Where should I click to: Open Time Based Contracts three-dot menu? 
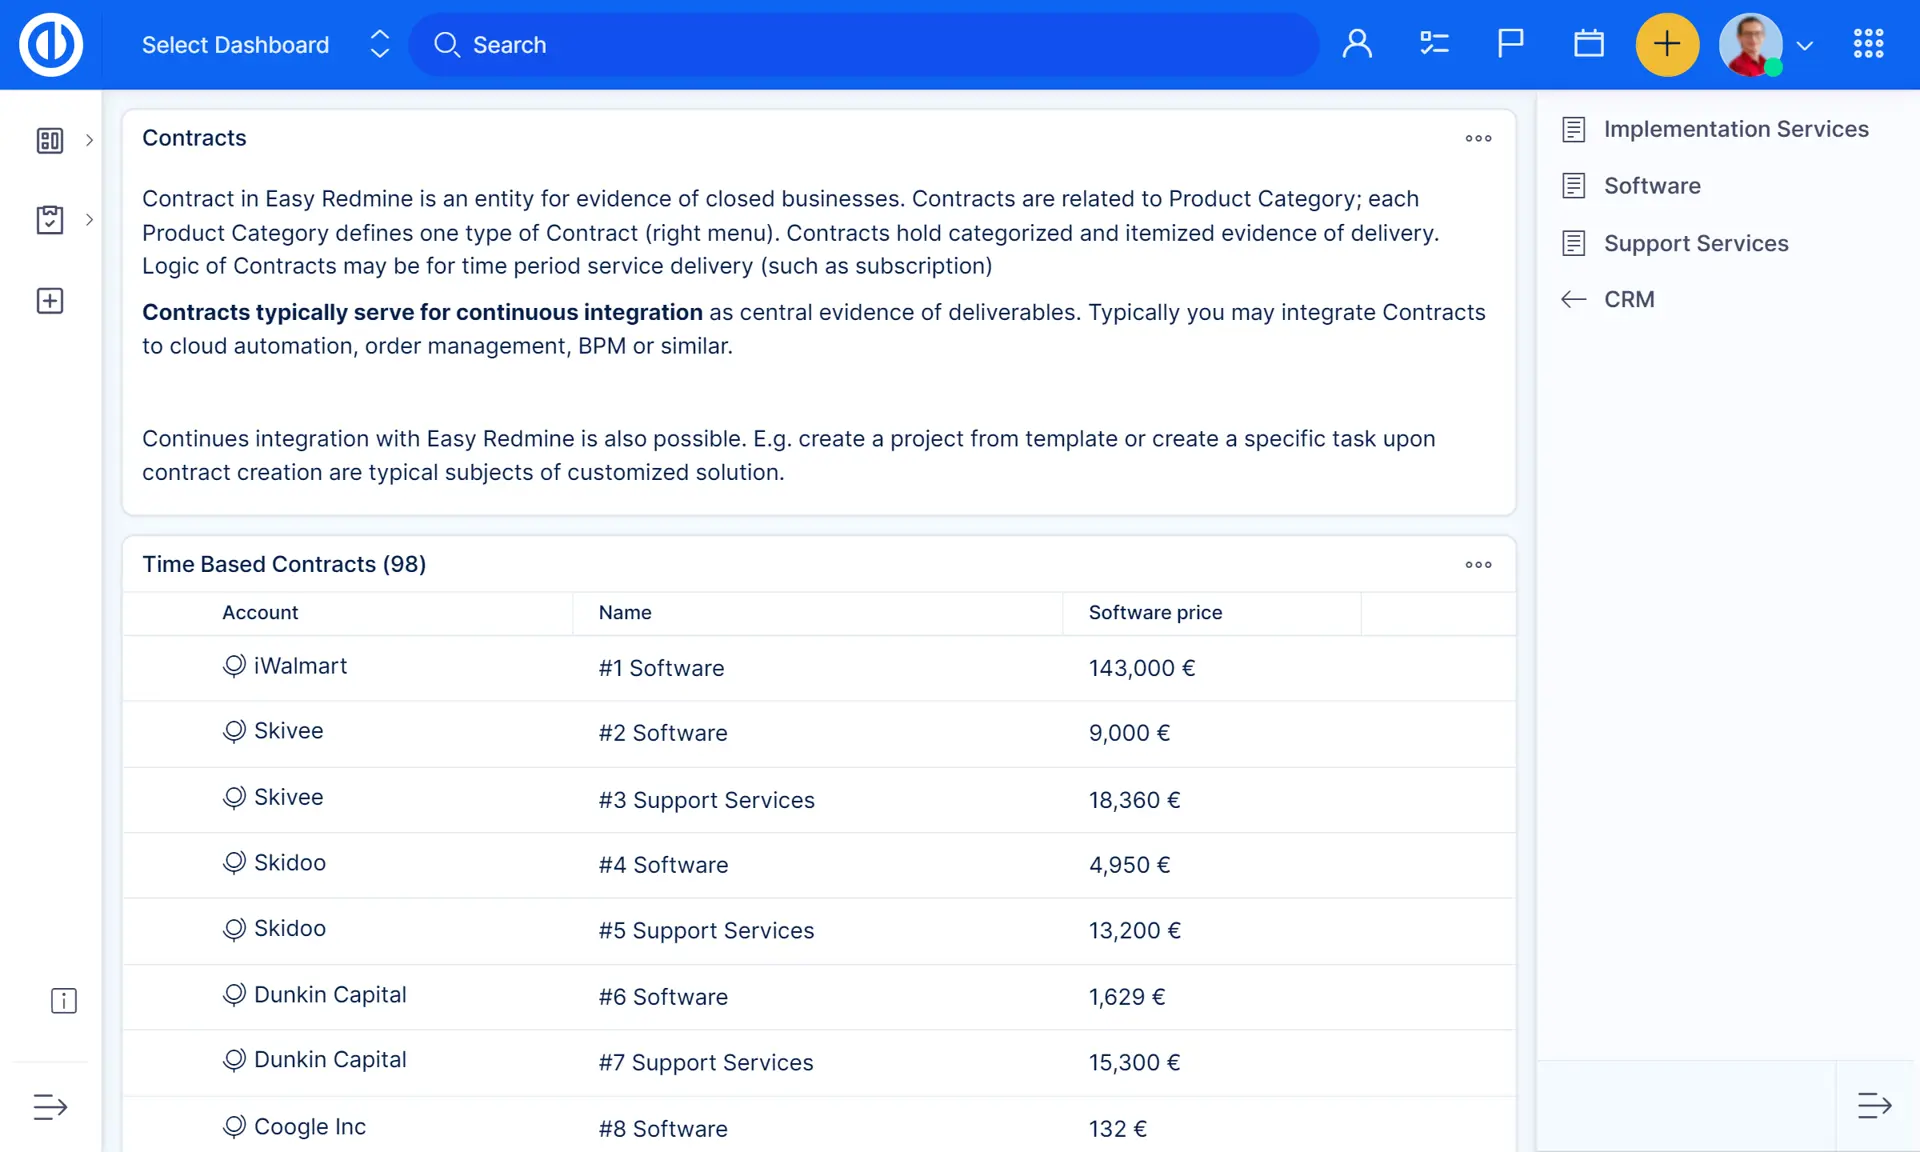coord(1478,565)
